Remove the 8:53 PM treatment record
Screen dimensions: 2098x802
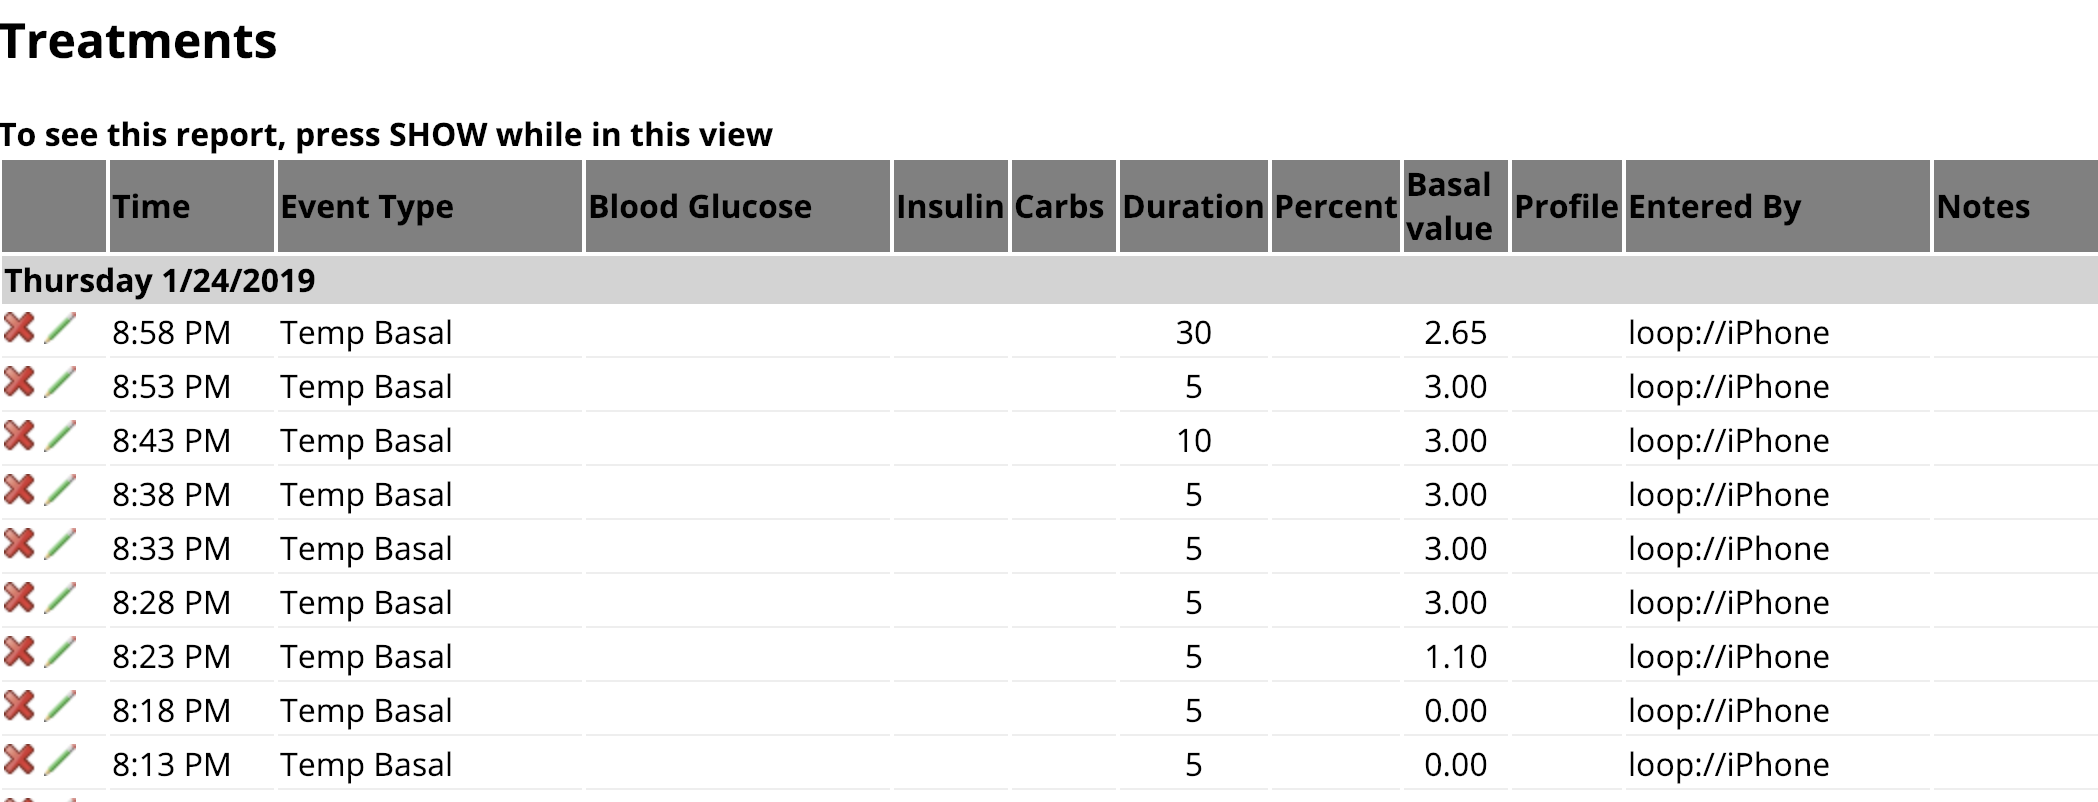(x=20, y=382)
